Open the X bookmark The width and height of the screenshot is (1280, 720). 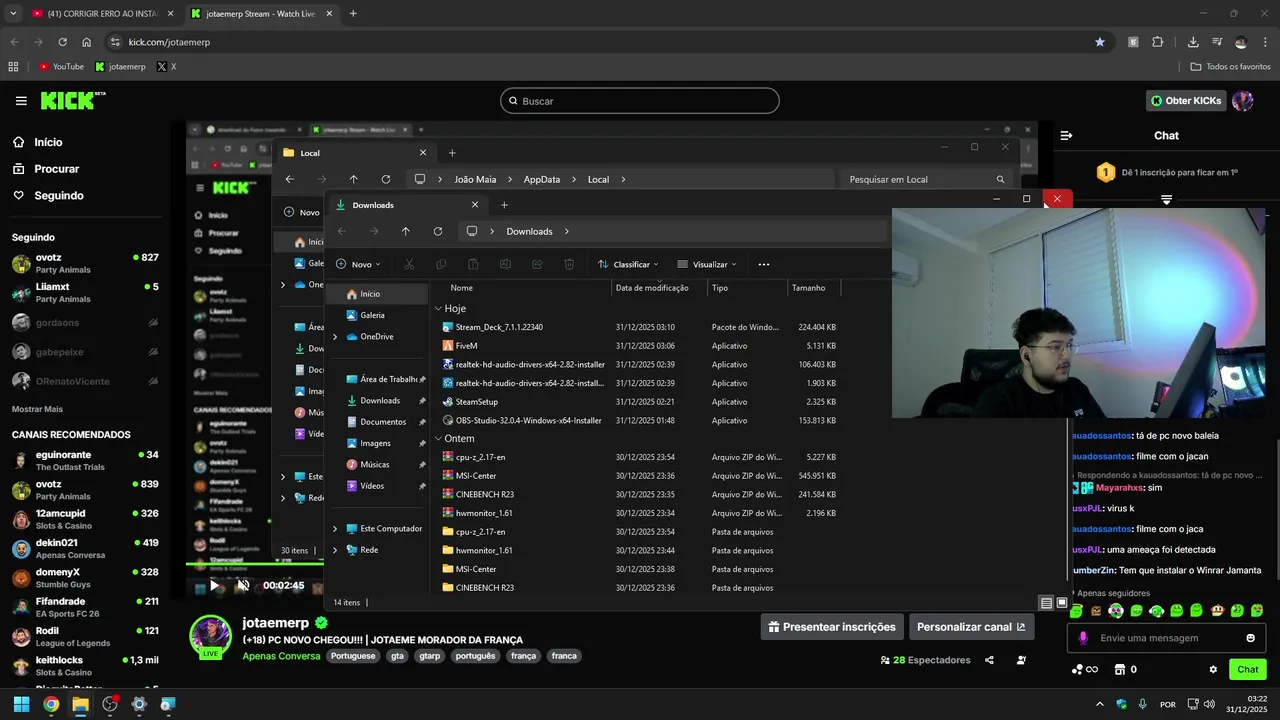pyautogui.click(x=166, y=67)
